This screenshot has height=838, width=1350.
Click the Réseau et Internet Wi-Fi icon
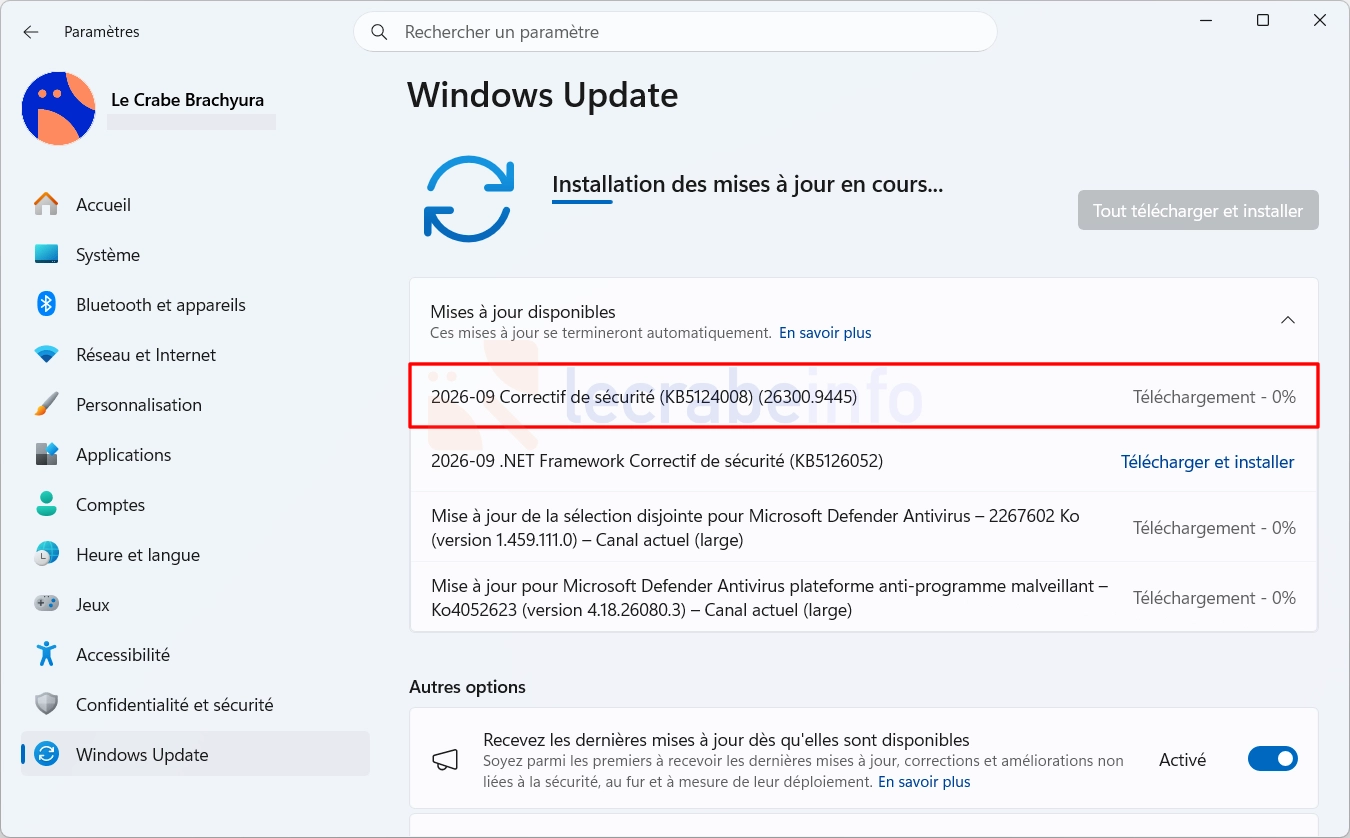(x=46, y=354)
